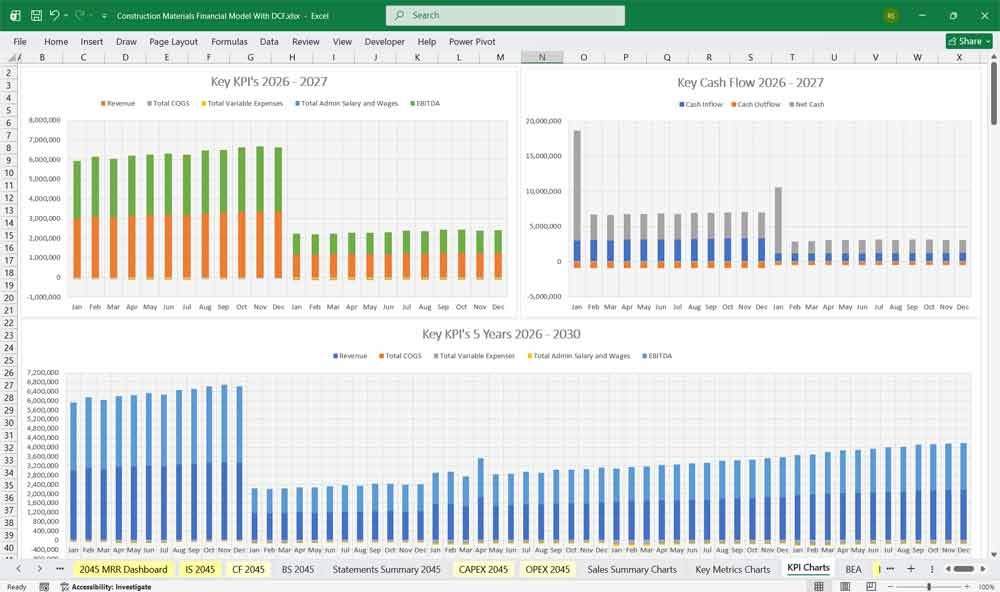Open the Developer ribbon tab
The width and height of the screenshot is (1000, 592).
pyautogui.click(x=384, y=41)
